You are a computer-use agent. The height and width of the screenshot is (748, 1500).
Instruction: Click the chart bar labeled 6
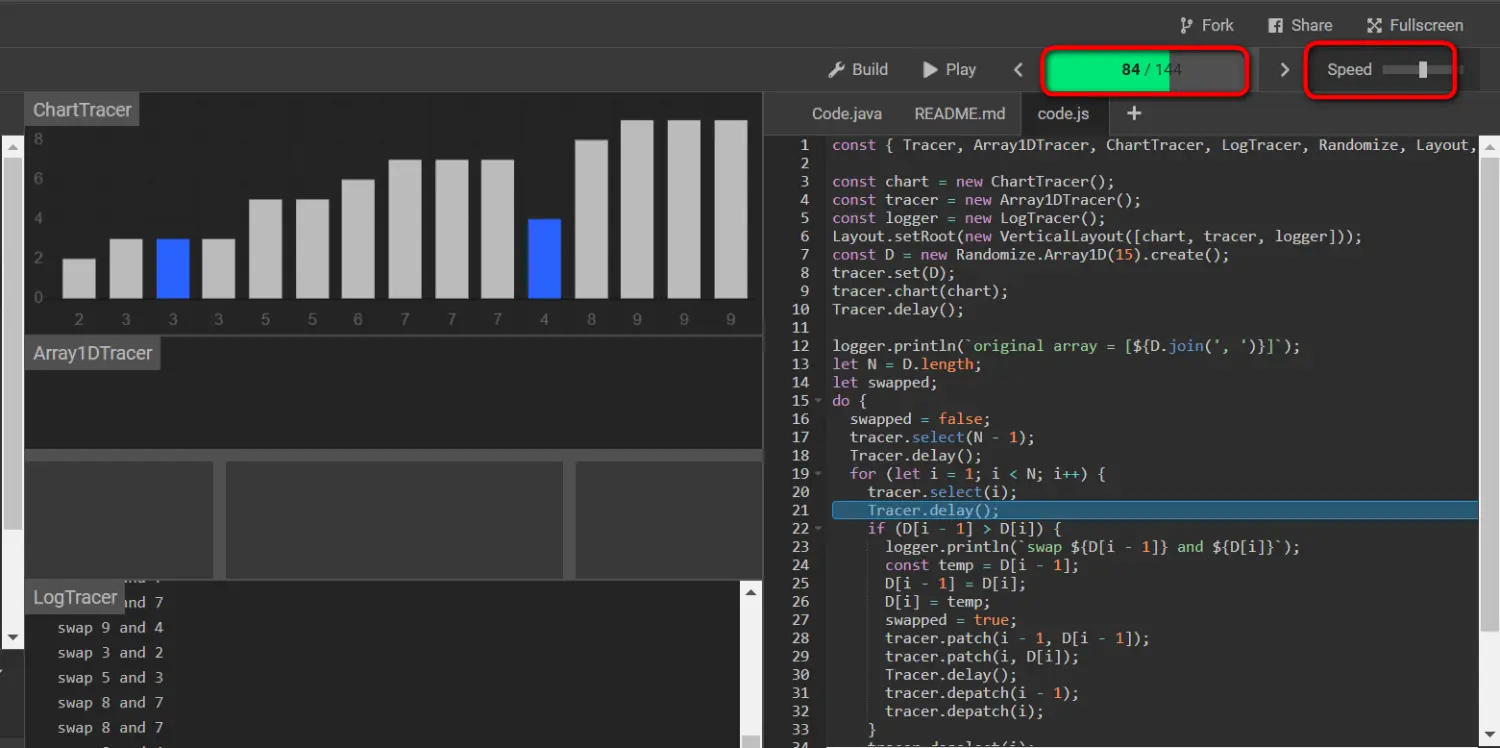coord(358,239)
